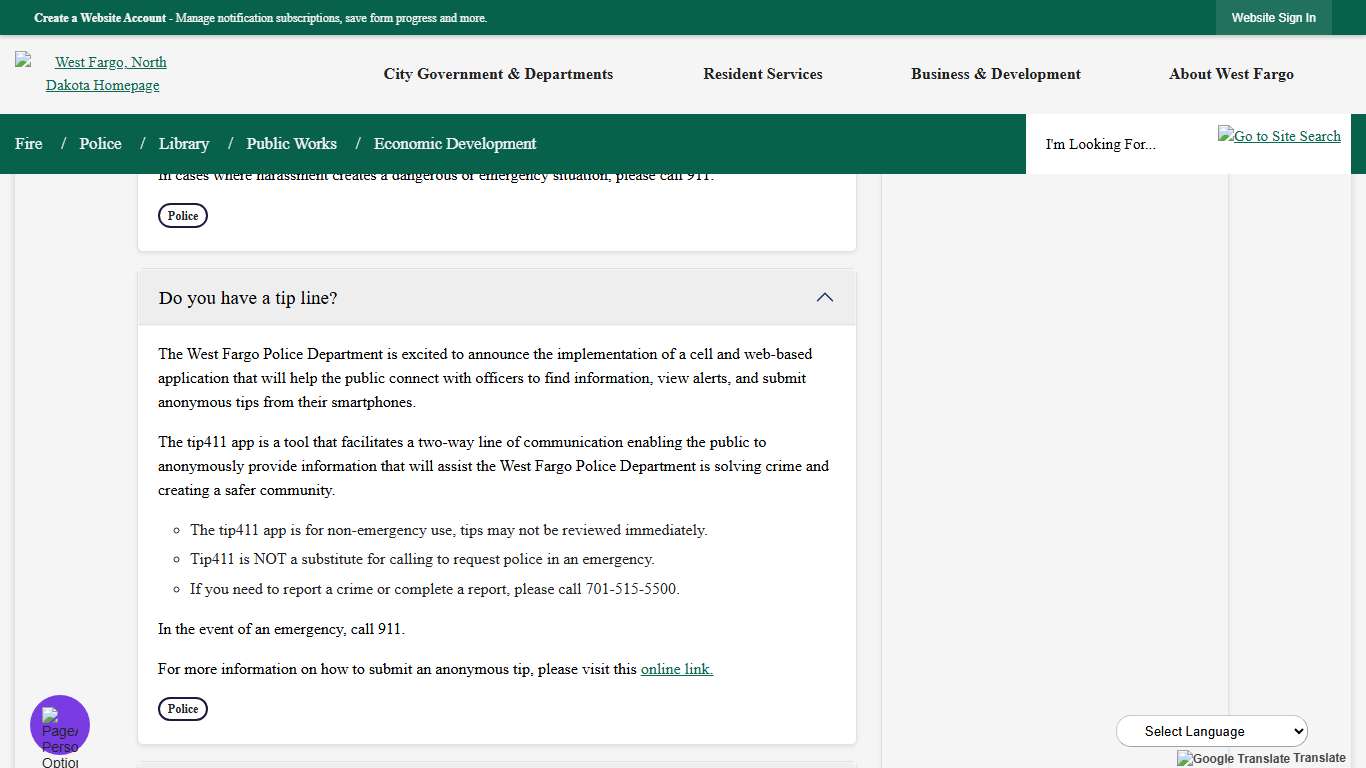Open Go to Site Search
Screen dimensions: 1366x768
click(1279, 136)
